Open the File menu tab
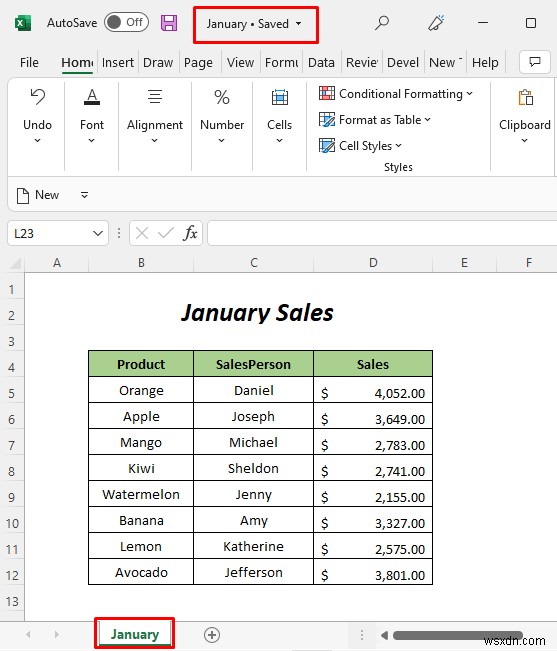557x651 pixels. 29,63
